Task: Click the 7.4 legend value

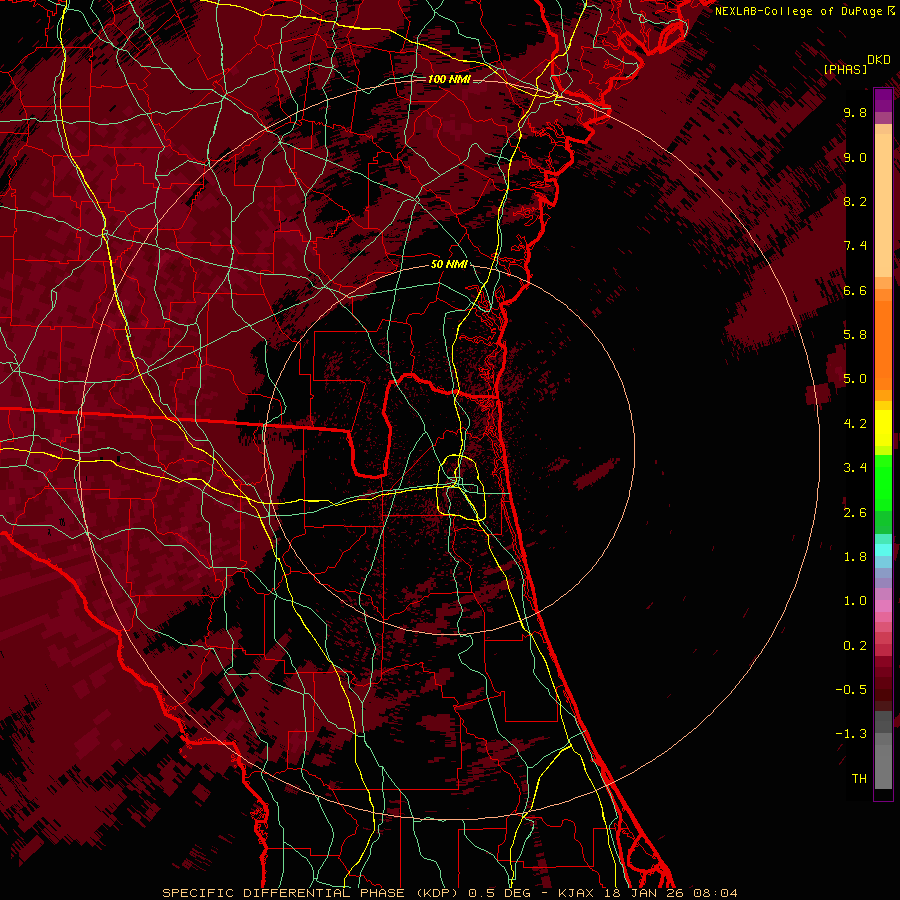Action: [x=855, y=246]
